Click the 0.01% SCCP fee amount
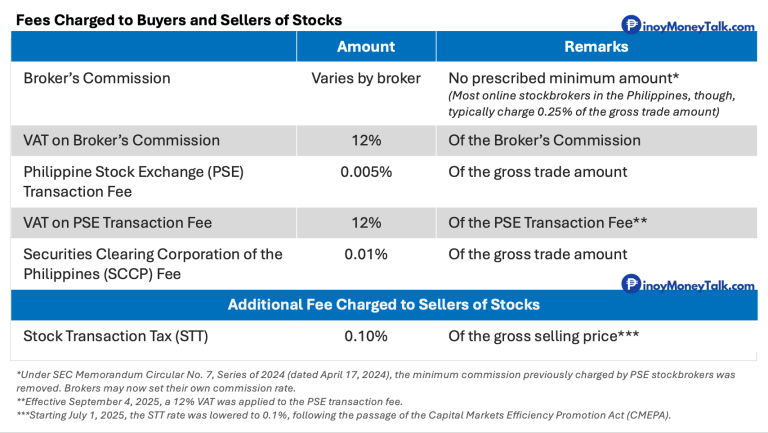This screenshot has width=768, height=433. pos(366,254)
